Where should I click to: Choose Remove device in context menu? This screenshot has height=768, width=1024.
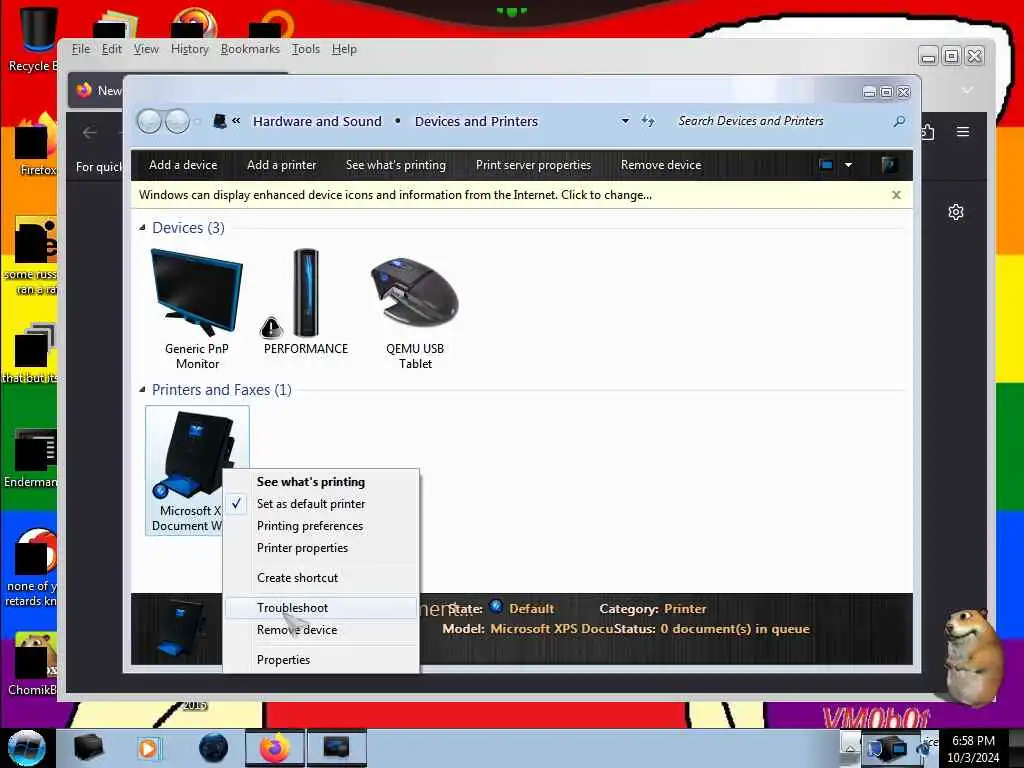[x=321, y=630]
